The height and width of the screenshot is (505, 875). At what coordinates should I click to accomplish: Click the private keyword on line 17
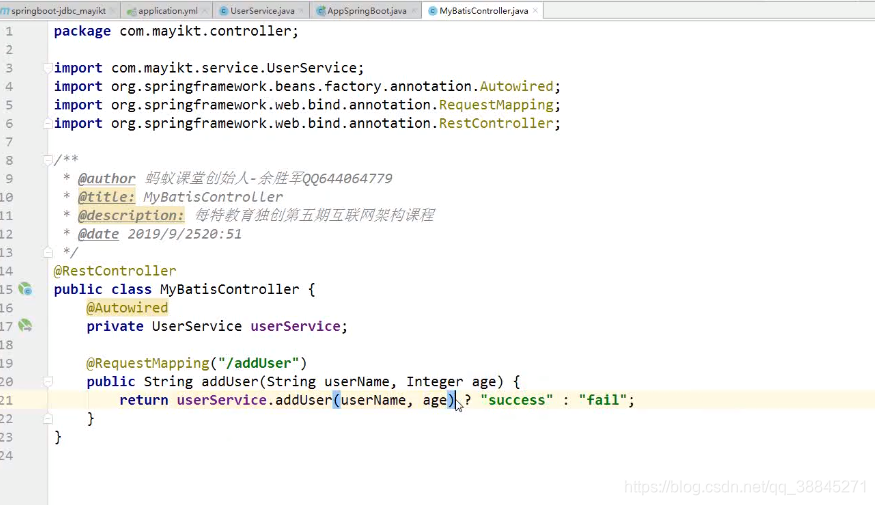pyautogui.click(x=114, y=326)
